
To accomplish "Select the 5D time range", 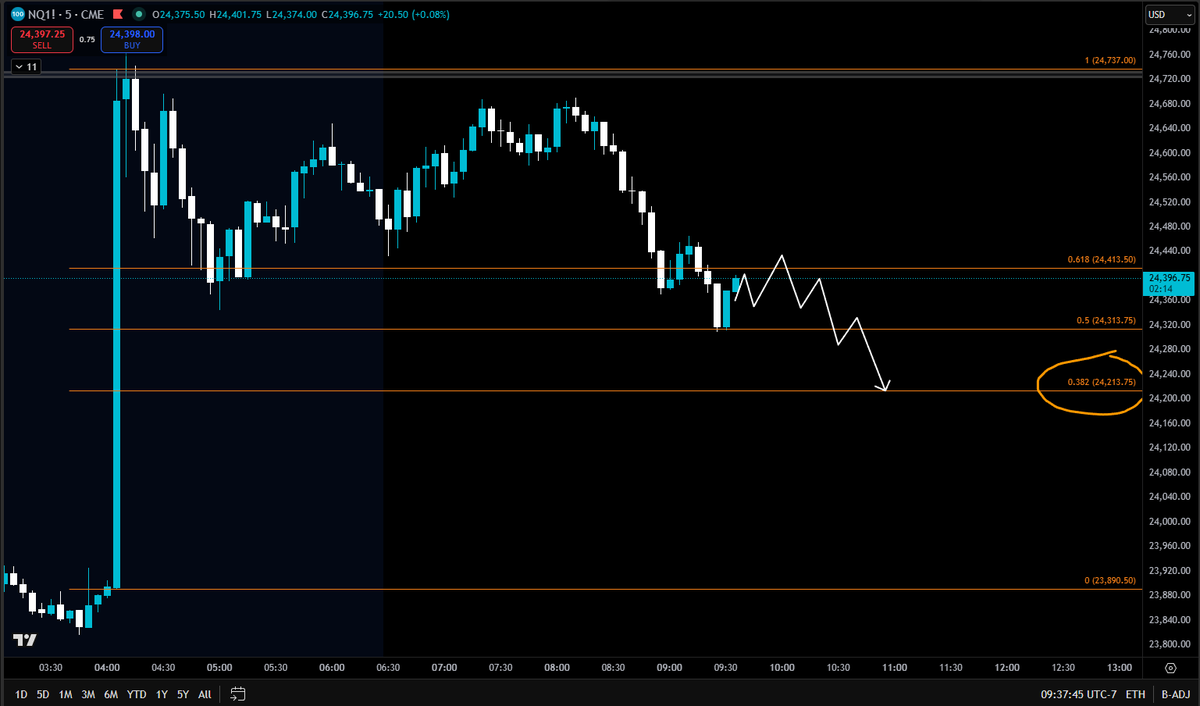I will pos(43,693).
